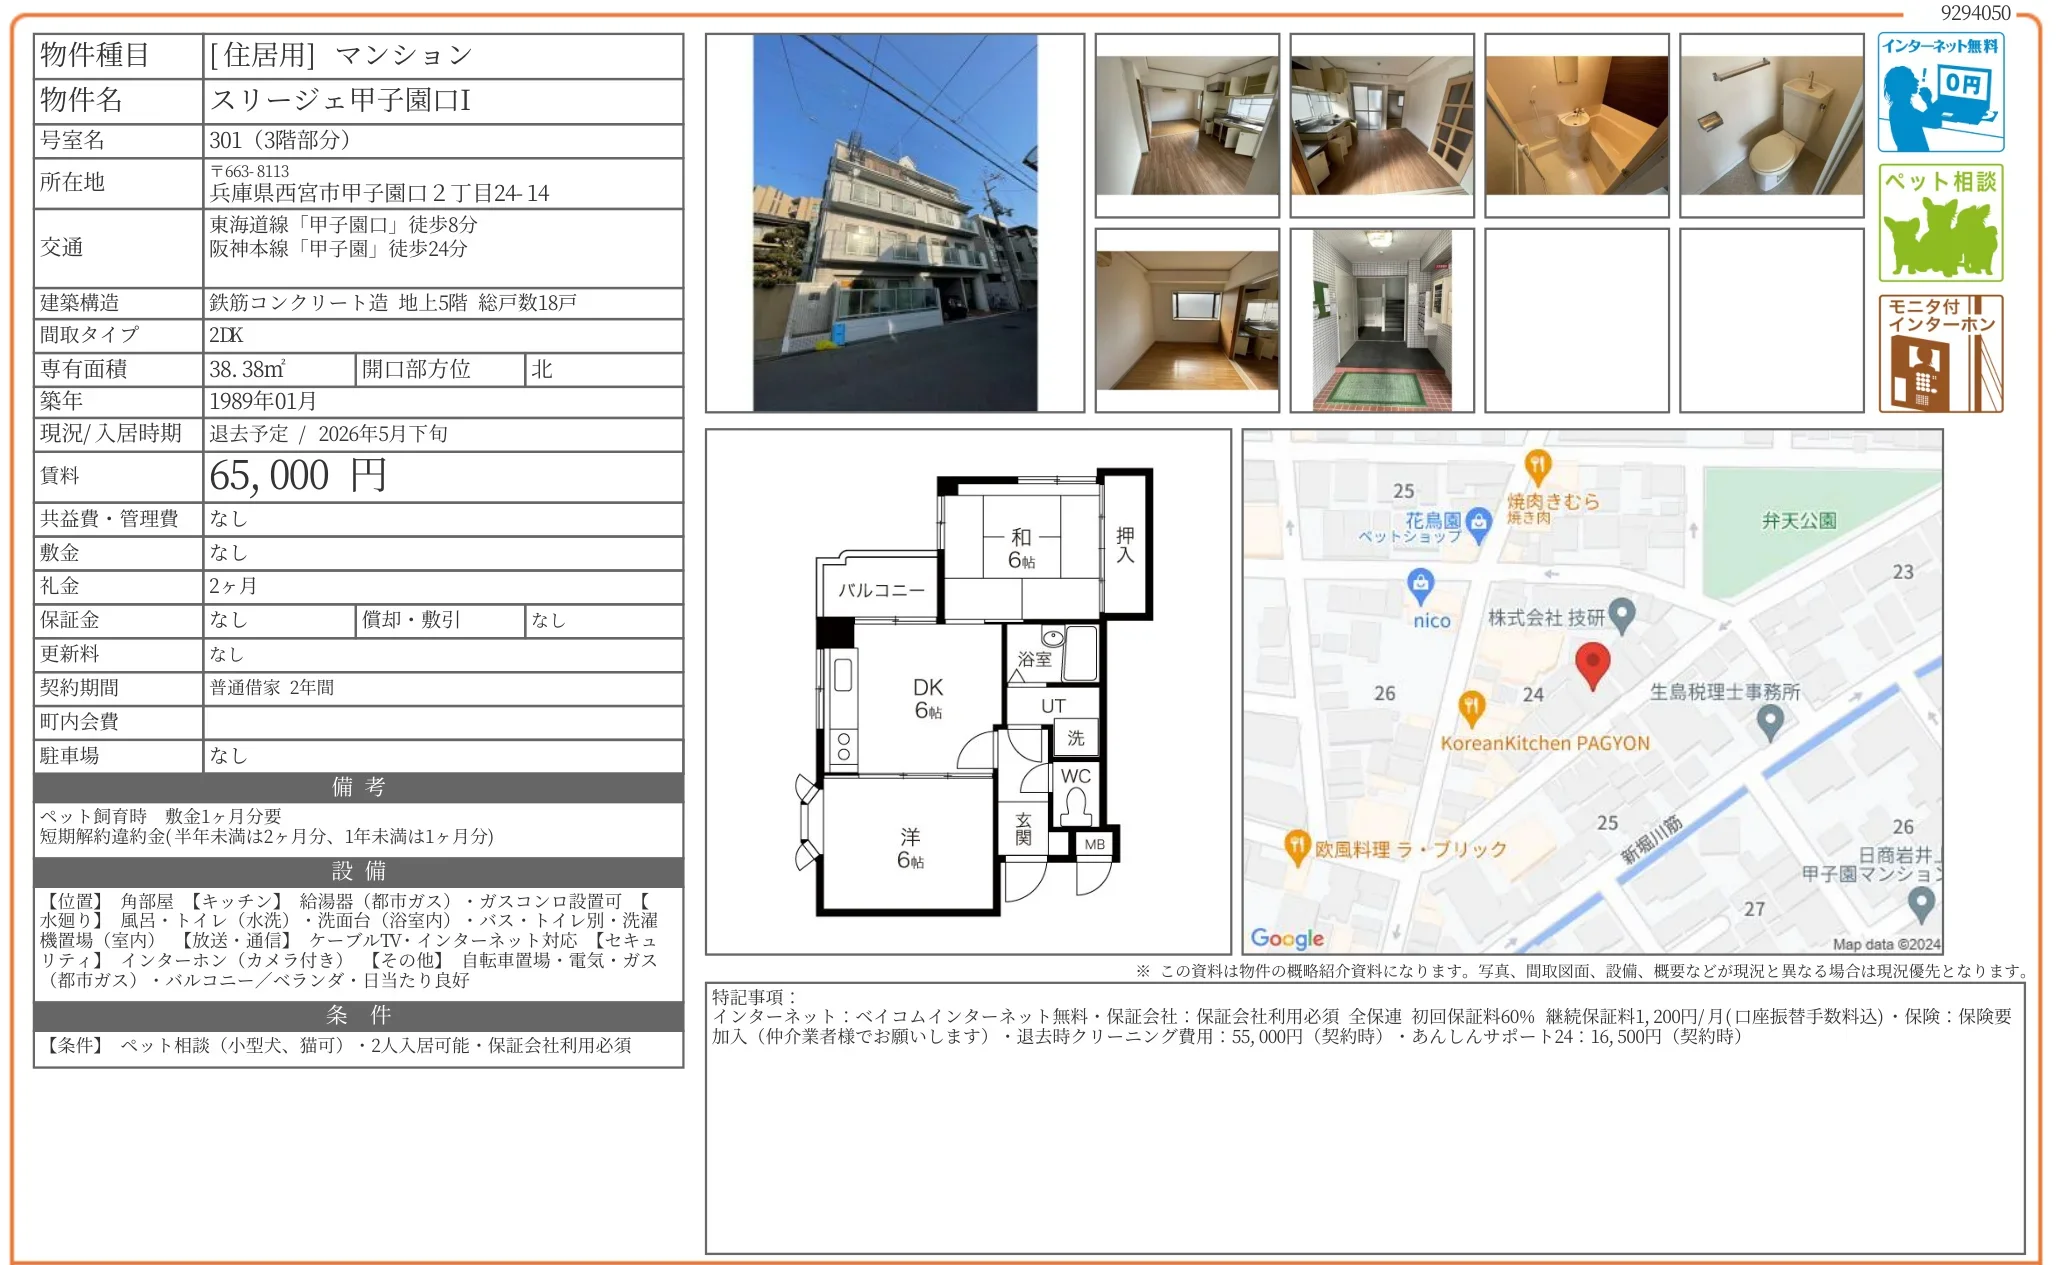Click the red location pin on map
Viewport: 2056px width, 1265px height.
[x=1592, y=664]
